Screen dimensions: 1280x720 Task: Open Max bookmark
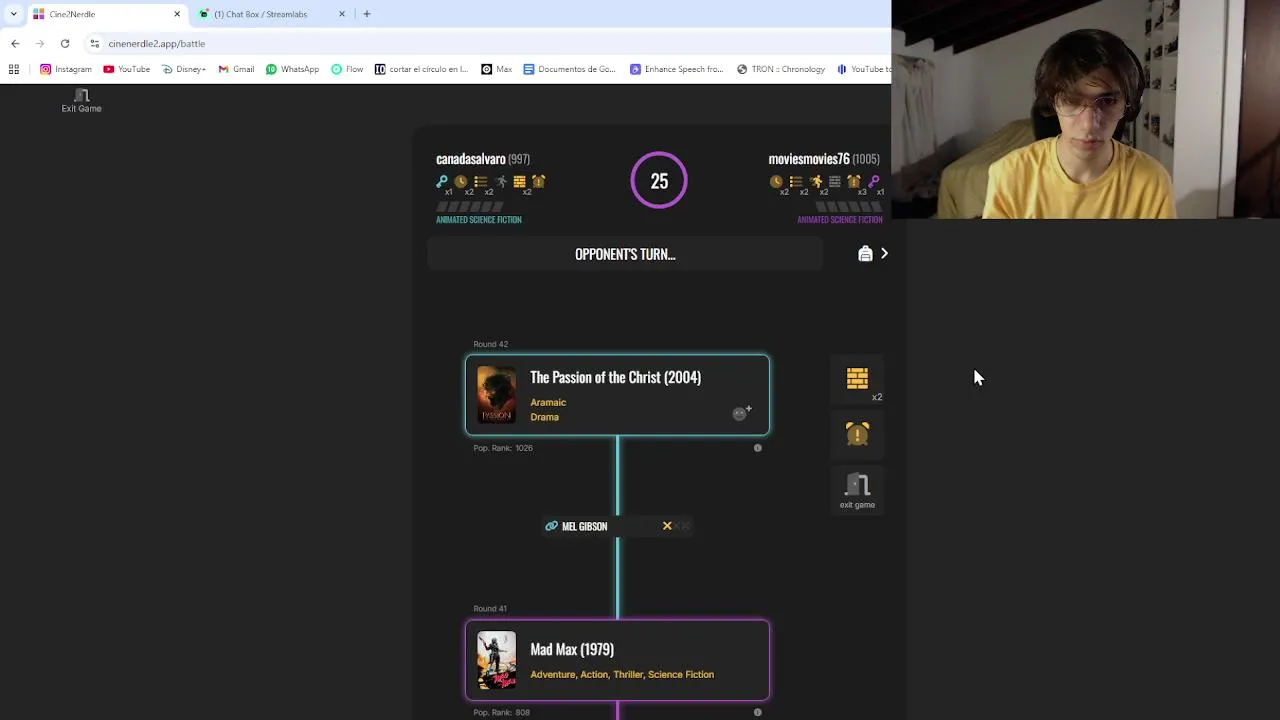coord(496,69)
